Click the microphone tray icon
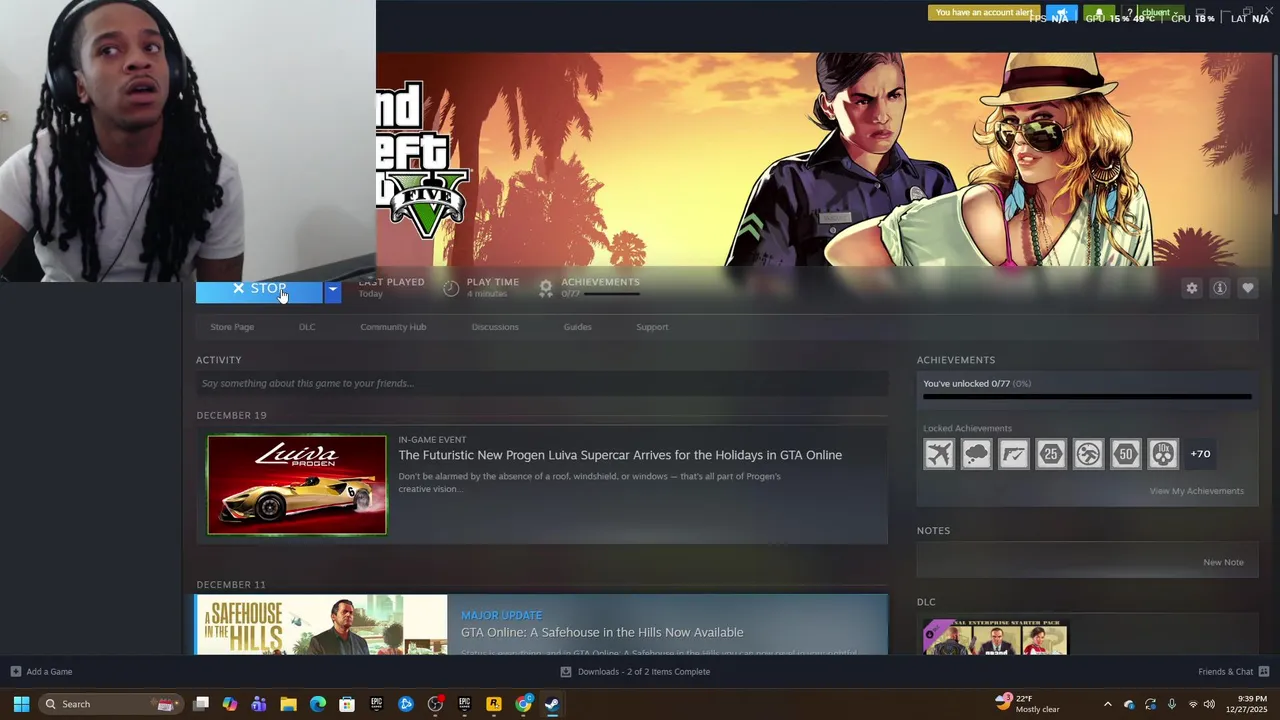The height and width of the screenshot is (720, 1280). tap(1172, 704)
